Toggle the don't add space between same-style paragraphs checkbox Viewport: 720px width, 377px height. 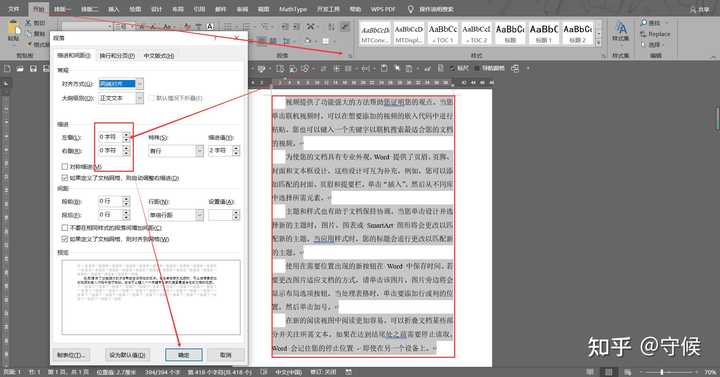[65, 228]
